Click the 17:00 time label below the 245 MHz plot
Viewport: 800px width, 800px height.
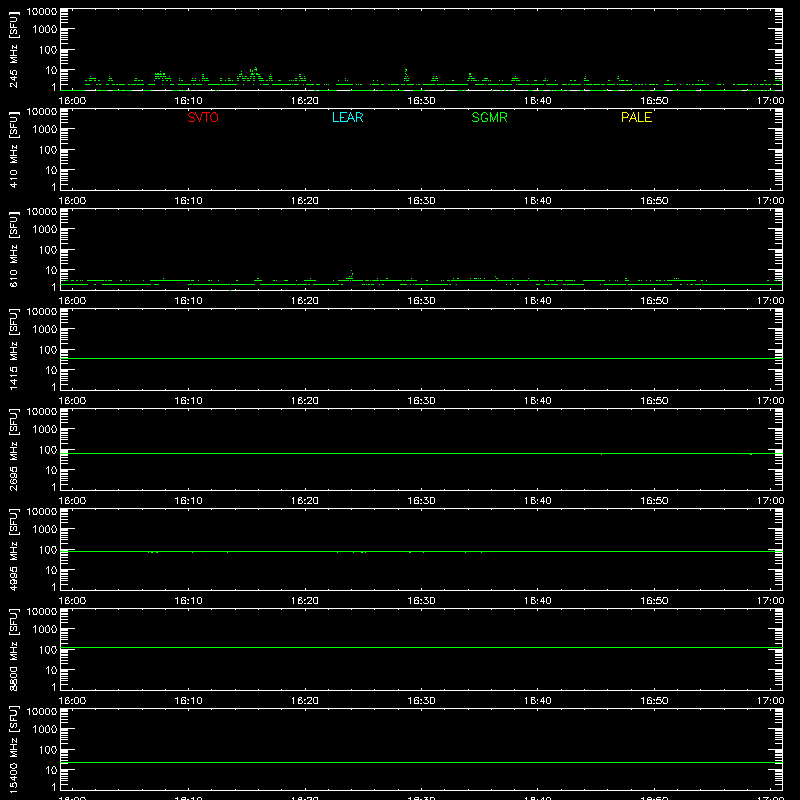pos(770,101)
